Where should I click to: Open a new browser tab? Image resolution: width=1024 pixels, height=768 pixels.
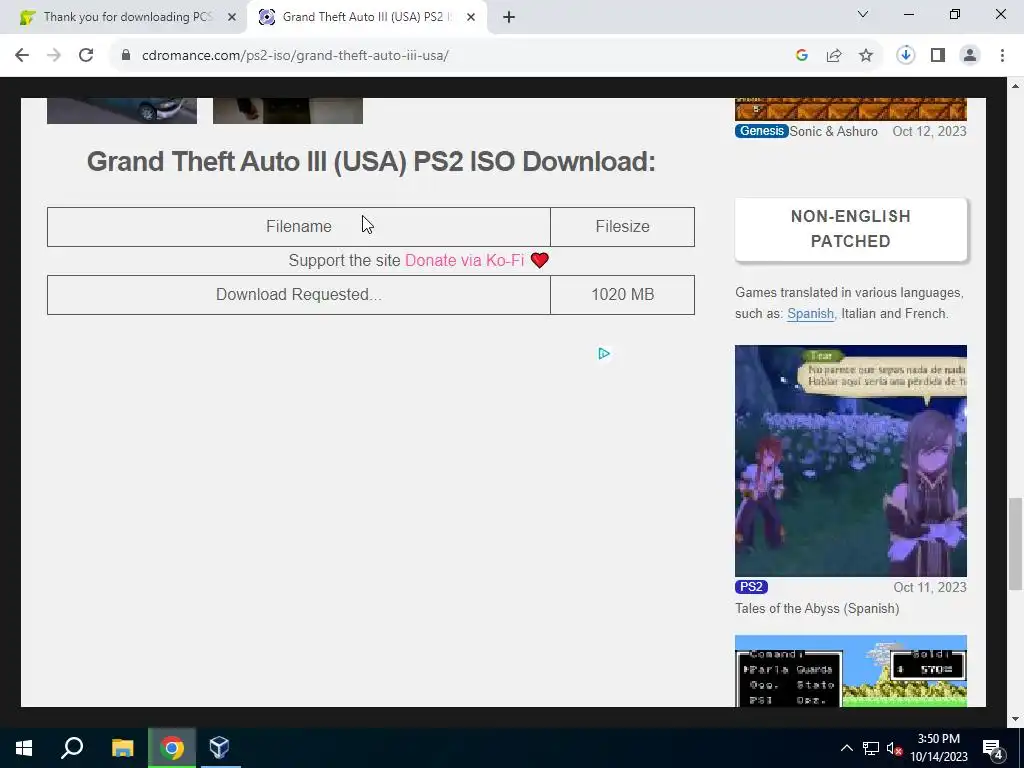[509, 18]
